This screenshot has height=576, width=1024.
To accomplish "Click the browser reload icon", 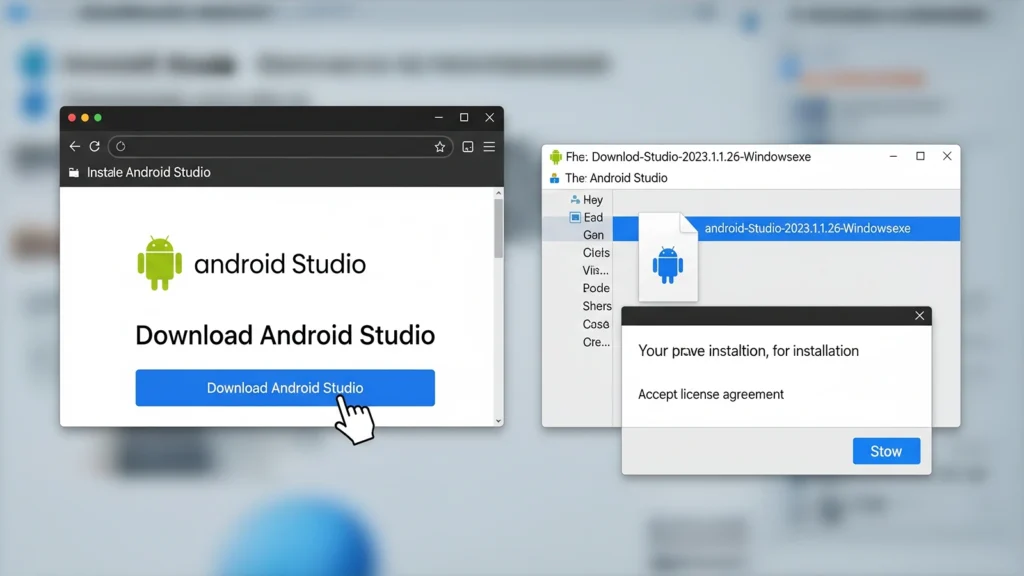I will point(95,146).
